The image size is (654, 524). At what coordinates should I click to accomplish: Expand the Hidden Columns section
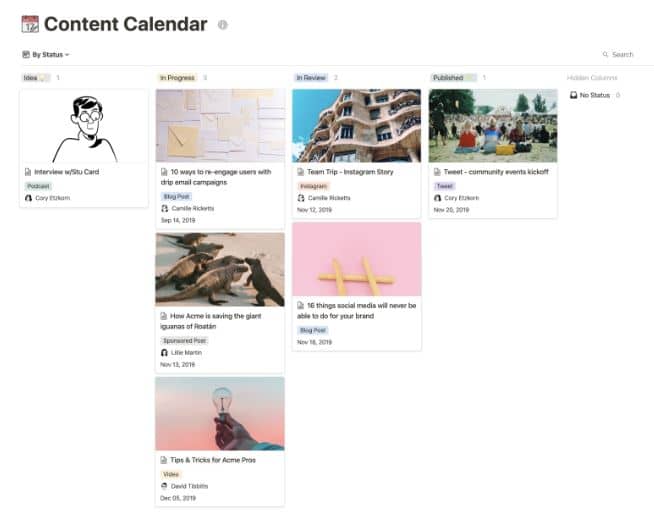592,78
